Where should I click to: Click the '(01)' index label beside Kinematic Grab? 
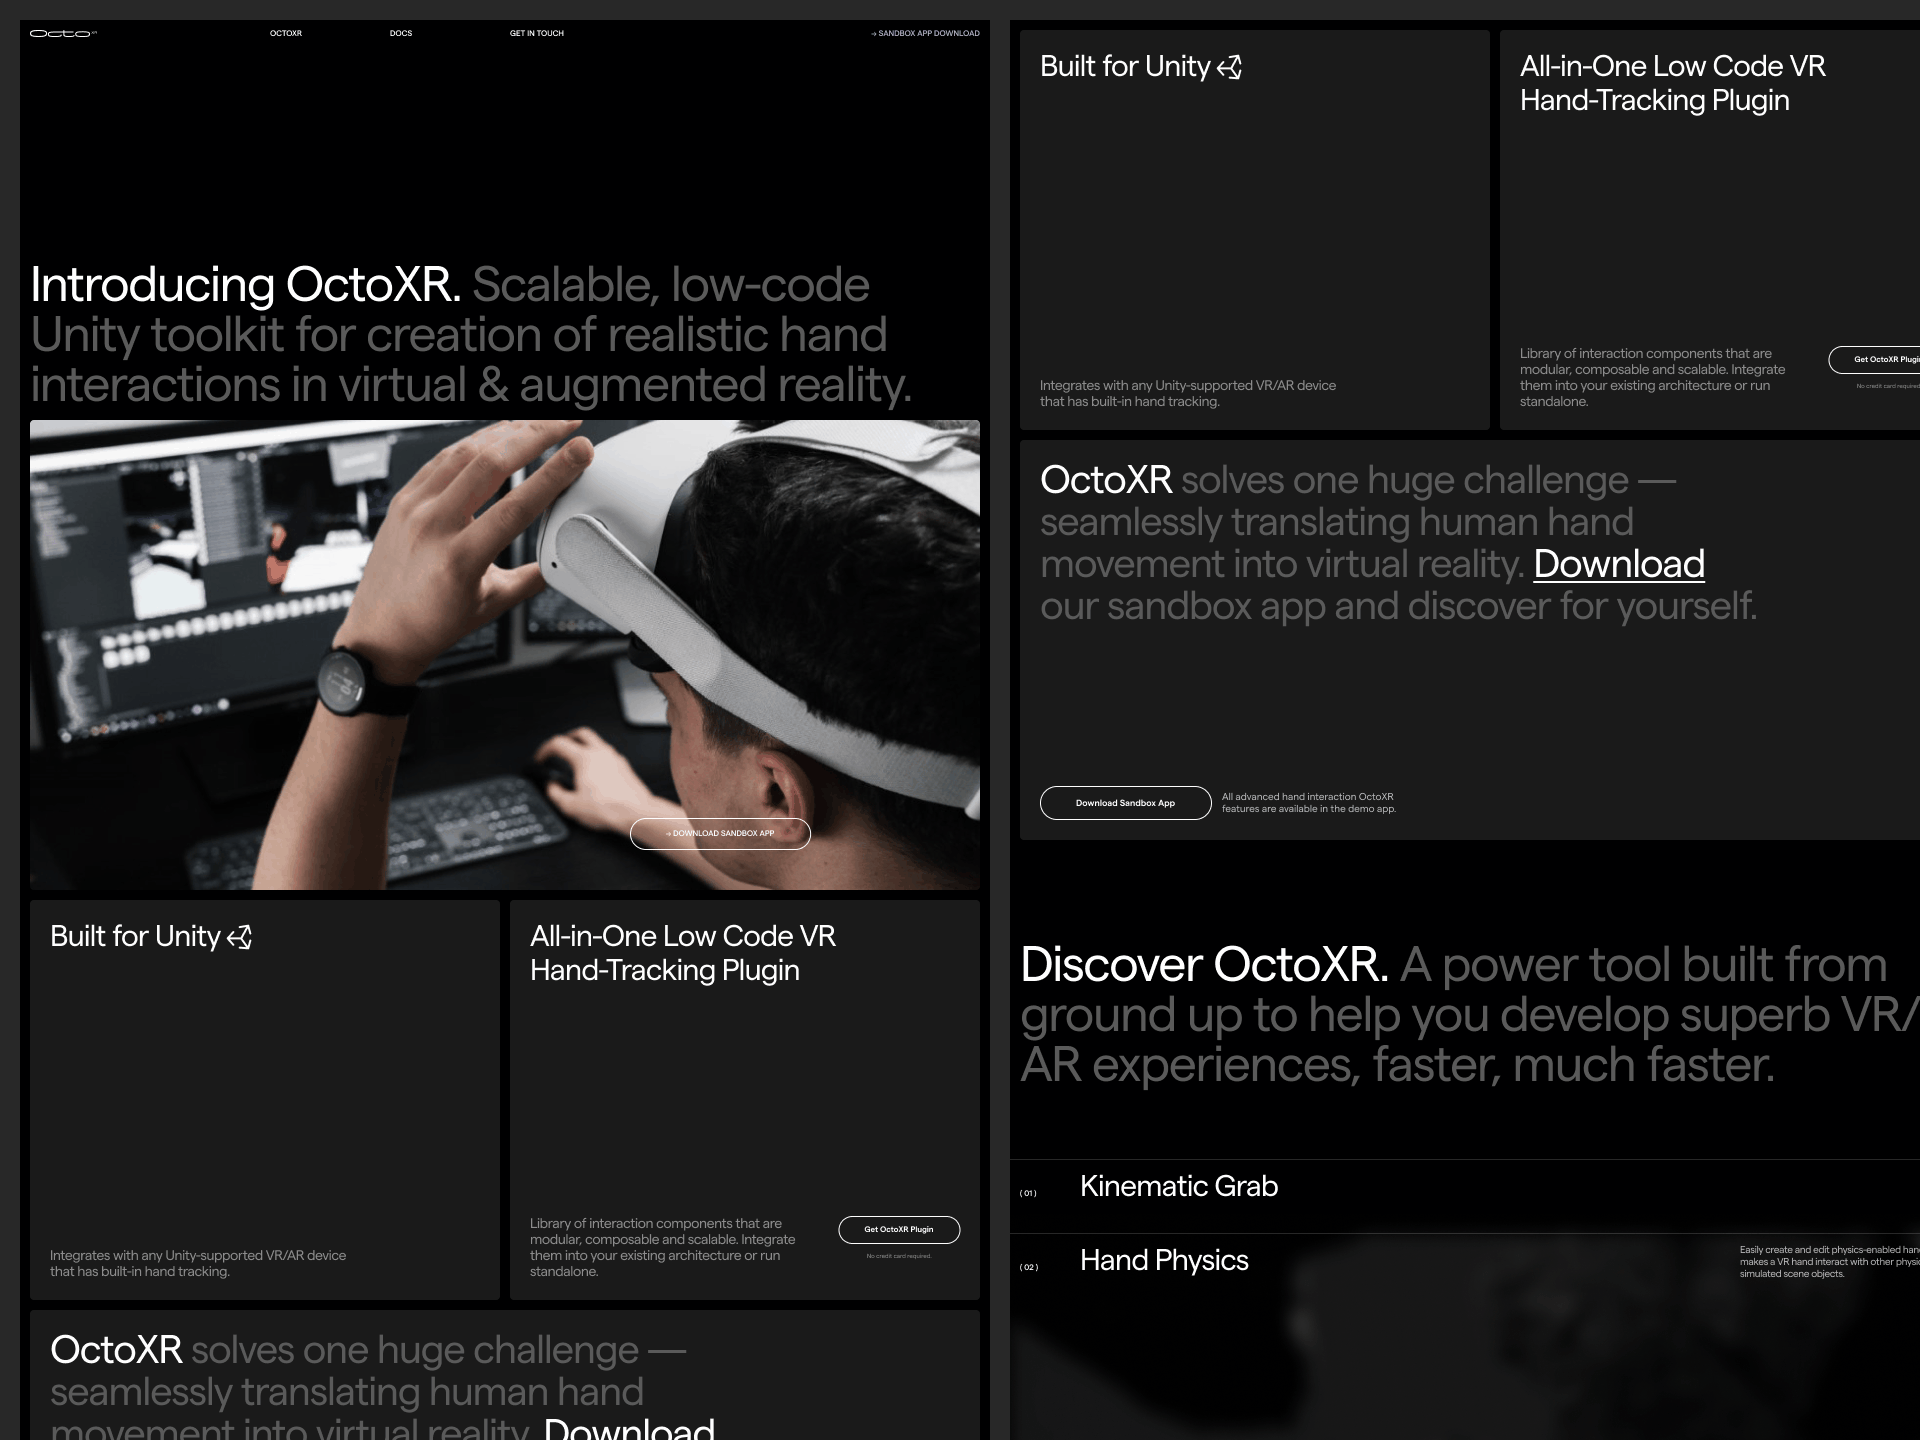1029,1192
